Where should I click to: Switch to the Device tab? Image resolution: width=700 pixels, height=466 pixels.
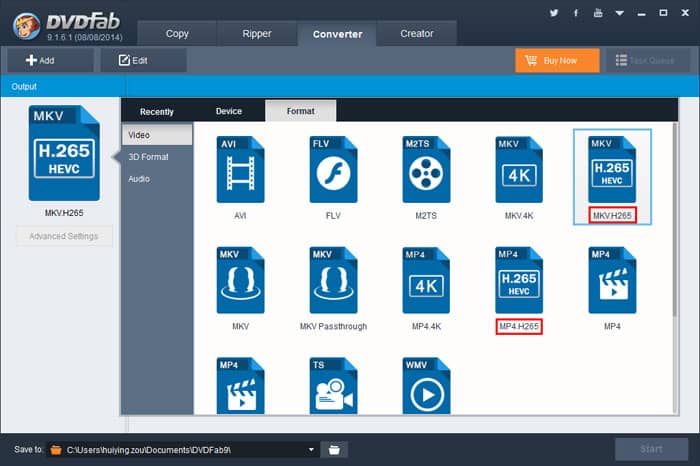[229, 111]
